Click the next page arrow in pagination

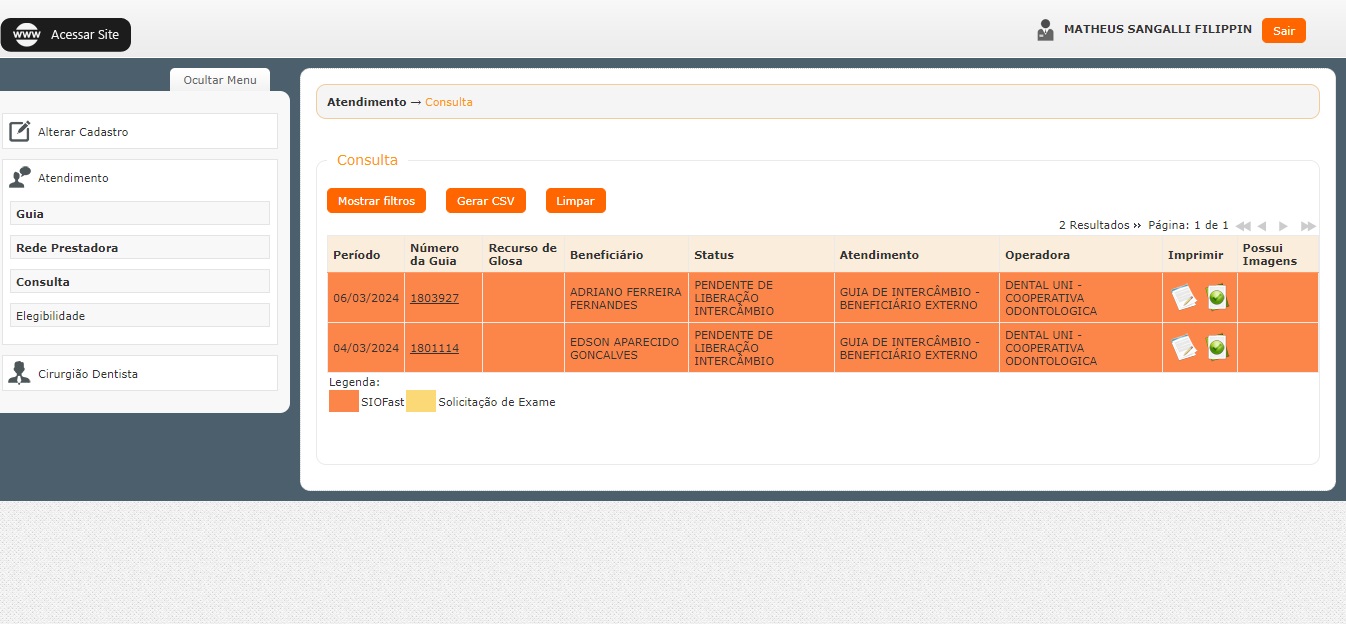click(1284, 226)
